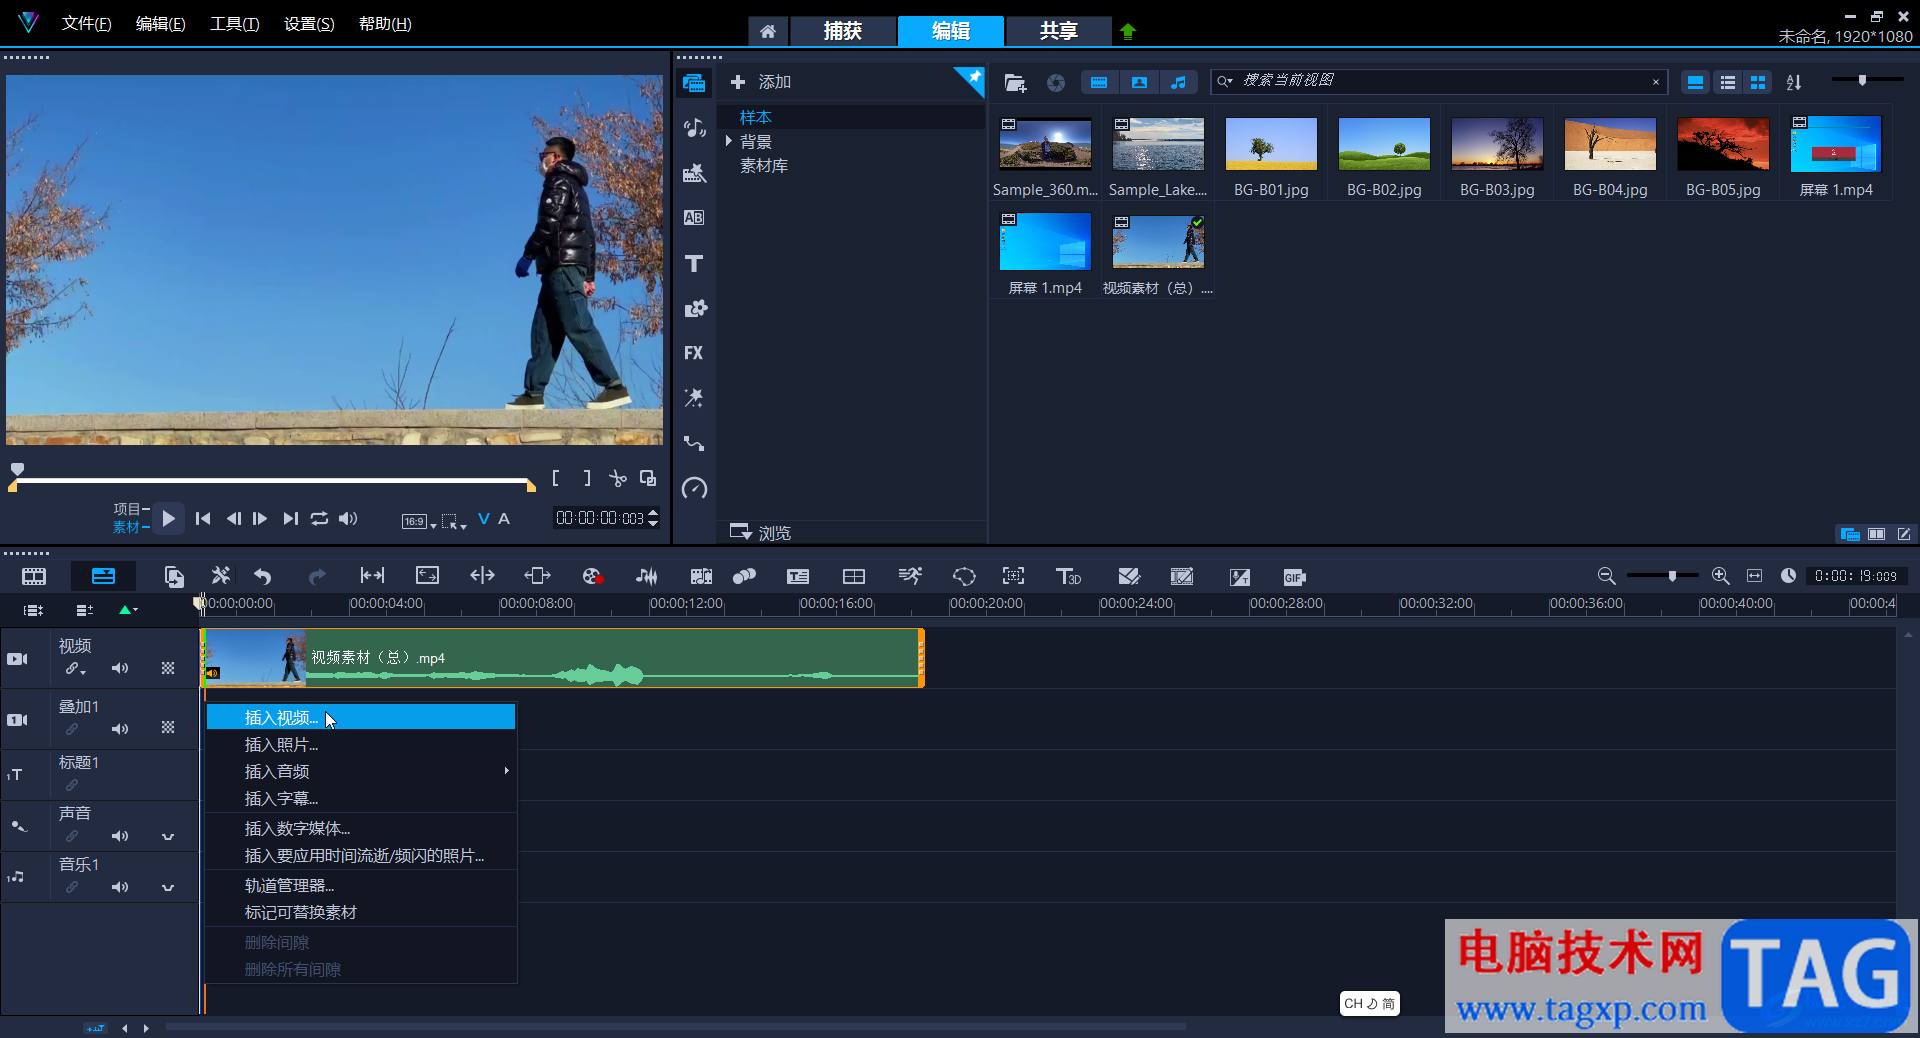Choose 插入视频... from context menu
Viewport: 1920px width, 1038px height.
click(361, 717)
